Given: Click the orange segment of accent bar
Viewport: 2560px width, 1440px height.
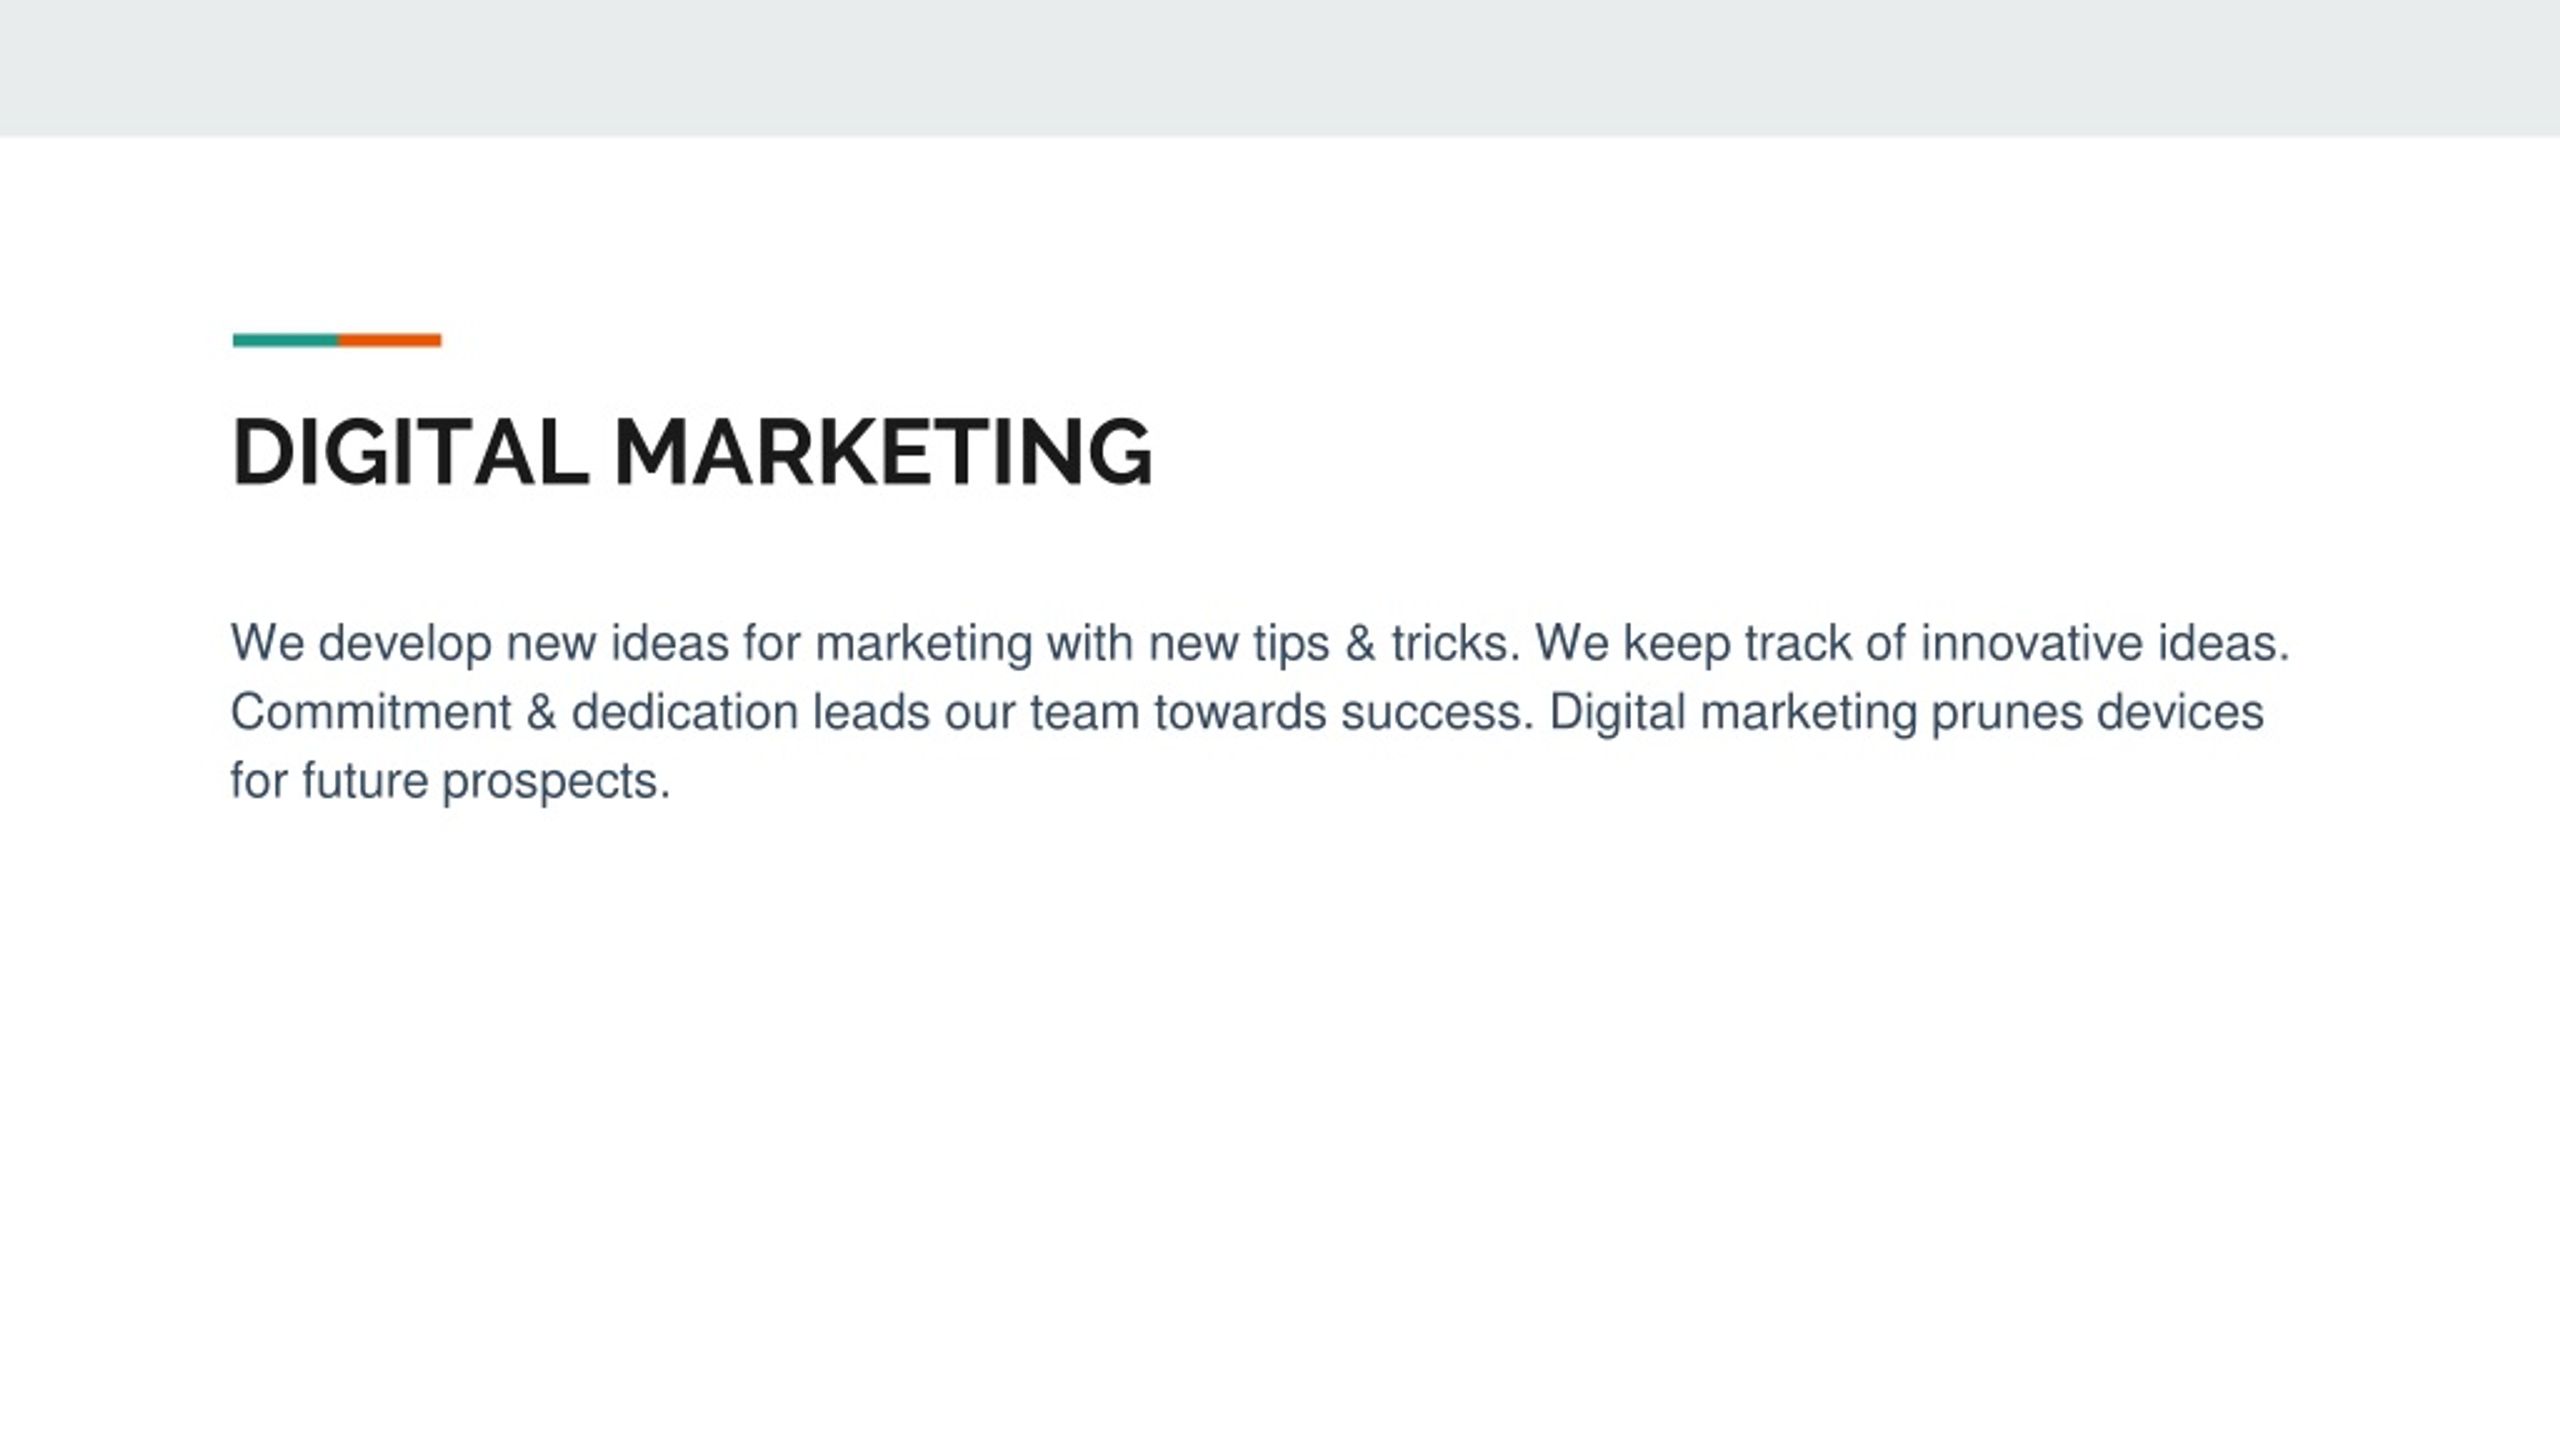Looking at the screenshot, I should click(390, 340).
